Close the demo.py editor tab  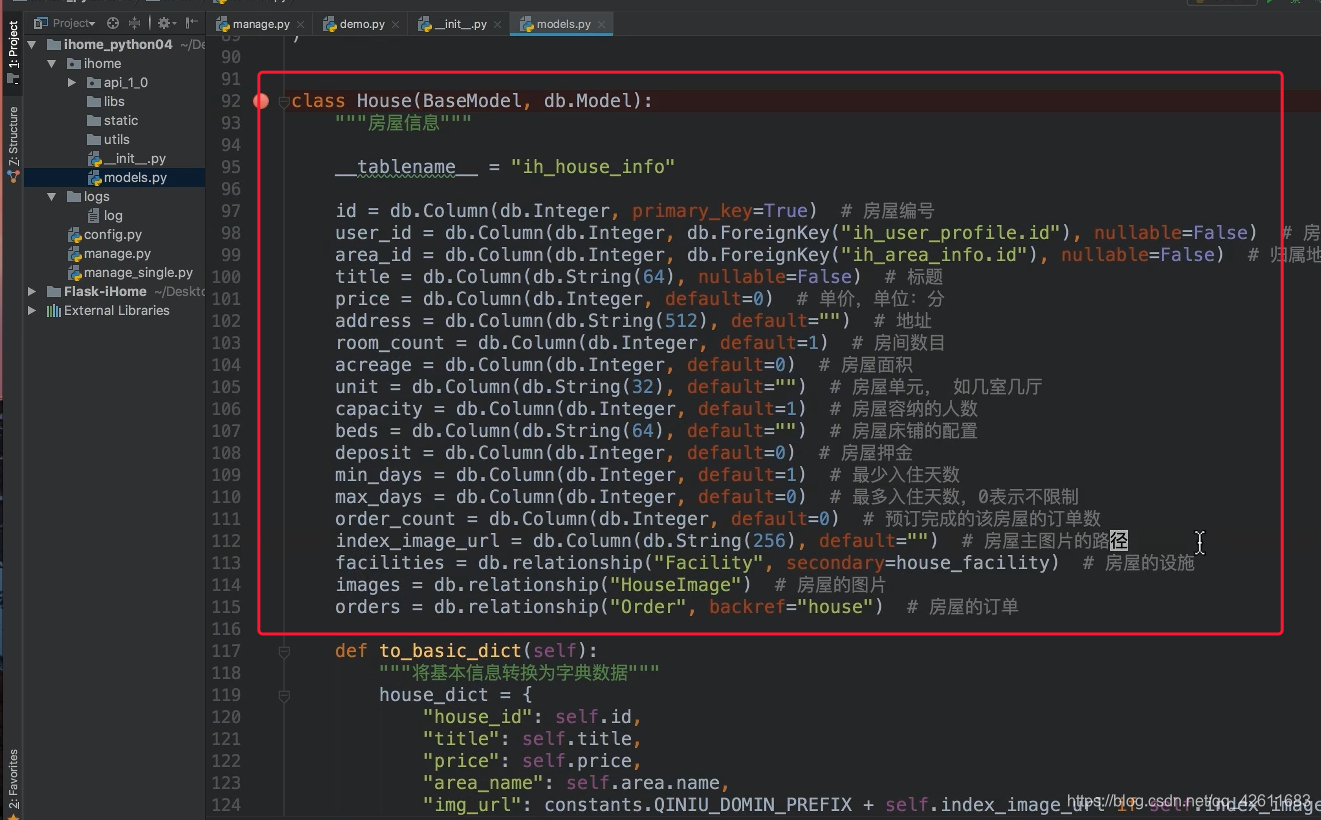394,24
